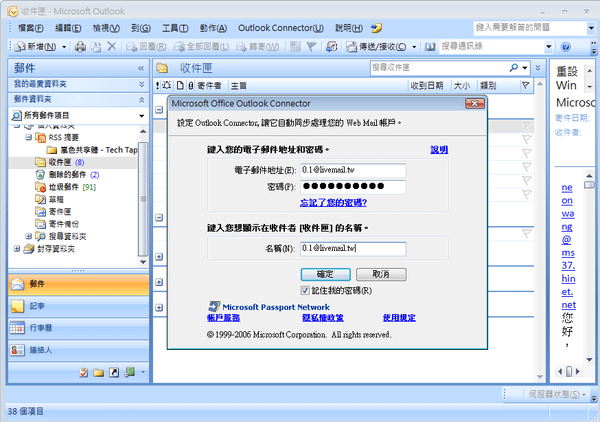
Task: Open the Address Book icon
Action: pos(430,47)
